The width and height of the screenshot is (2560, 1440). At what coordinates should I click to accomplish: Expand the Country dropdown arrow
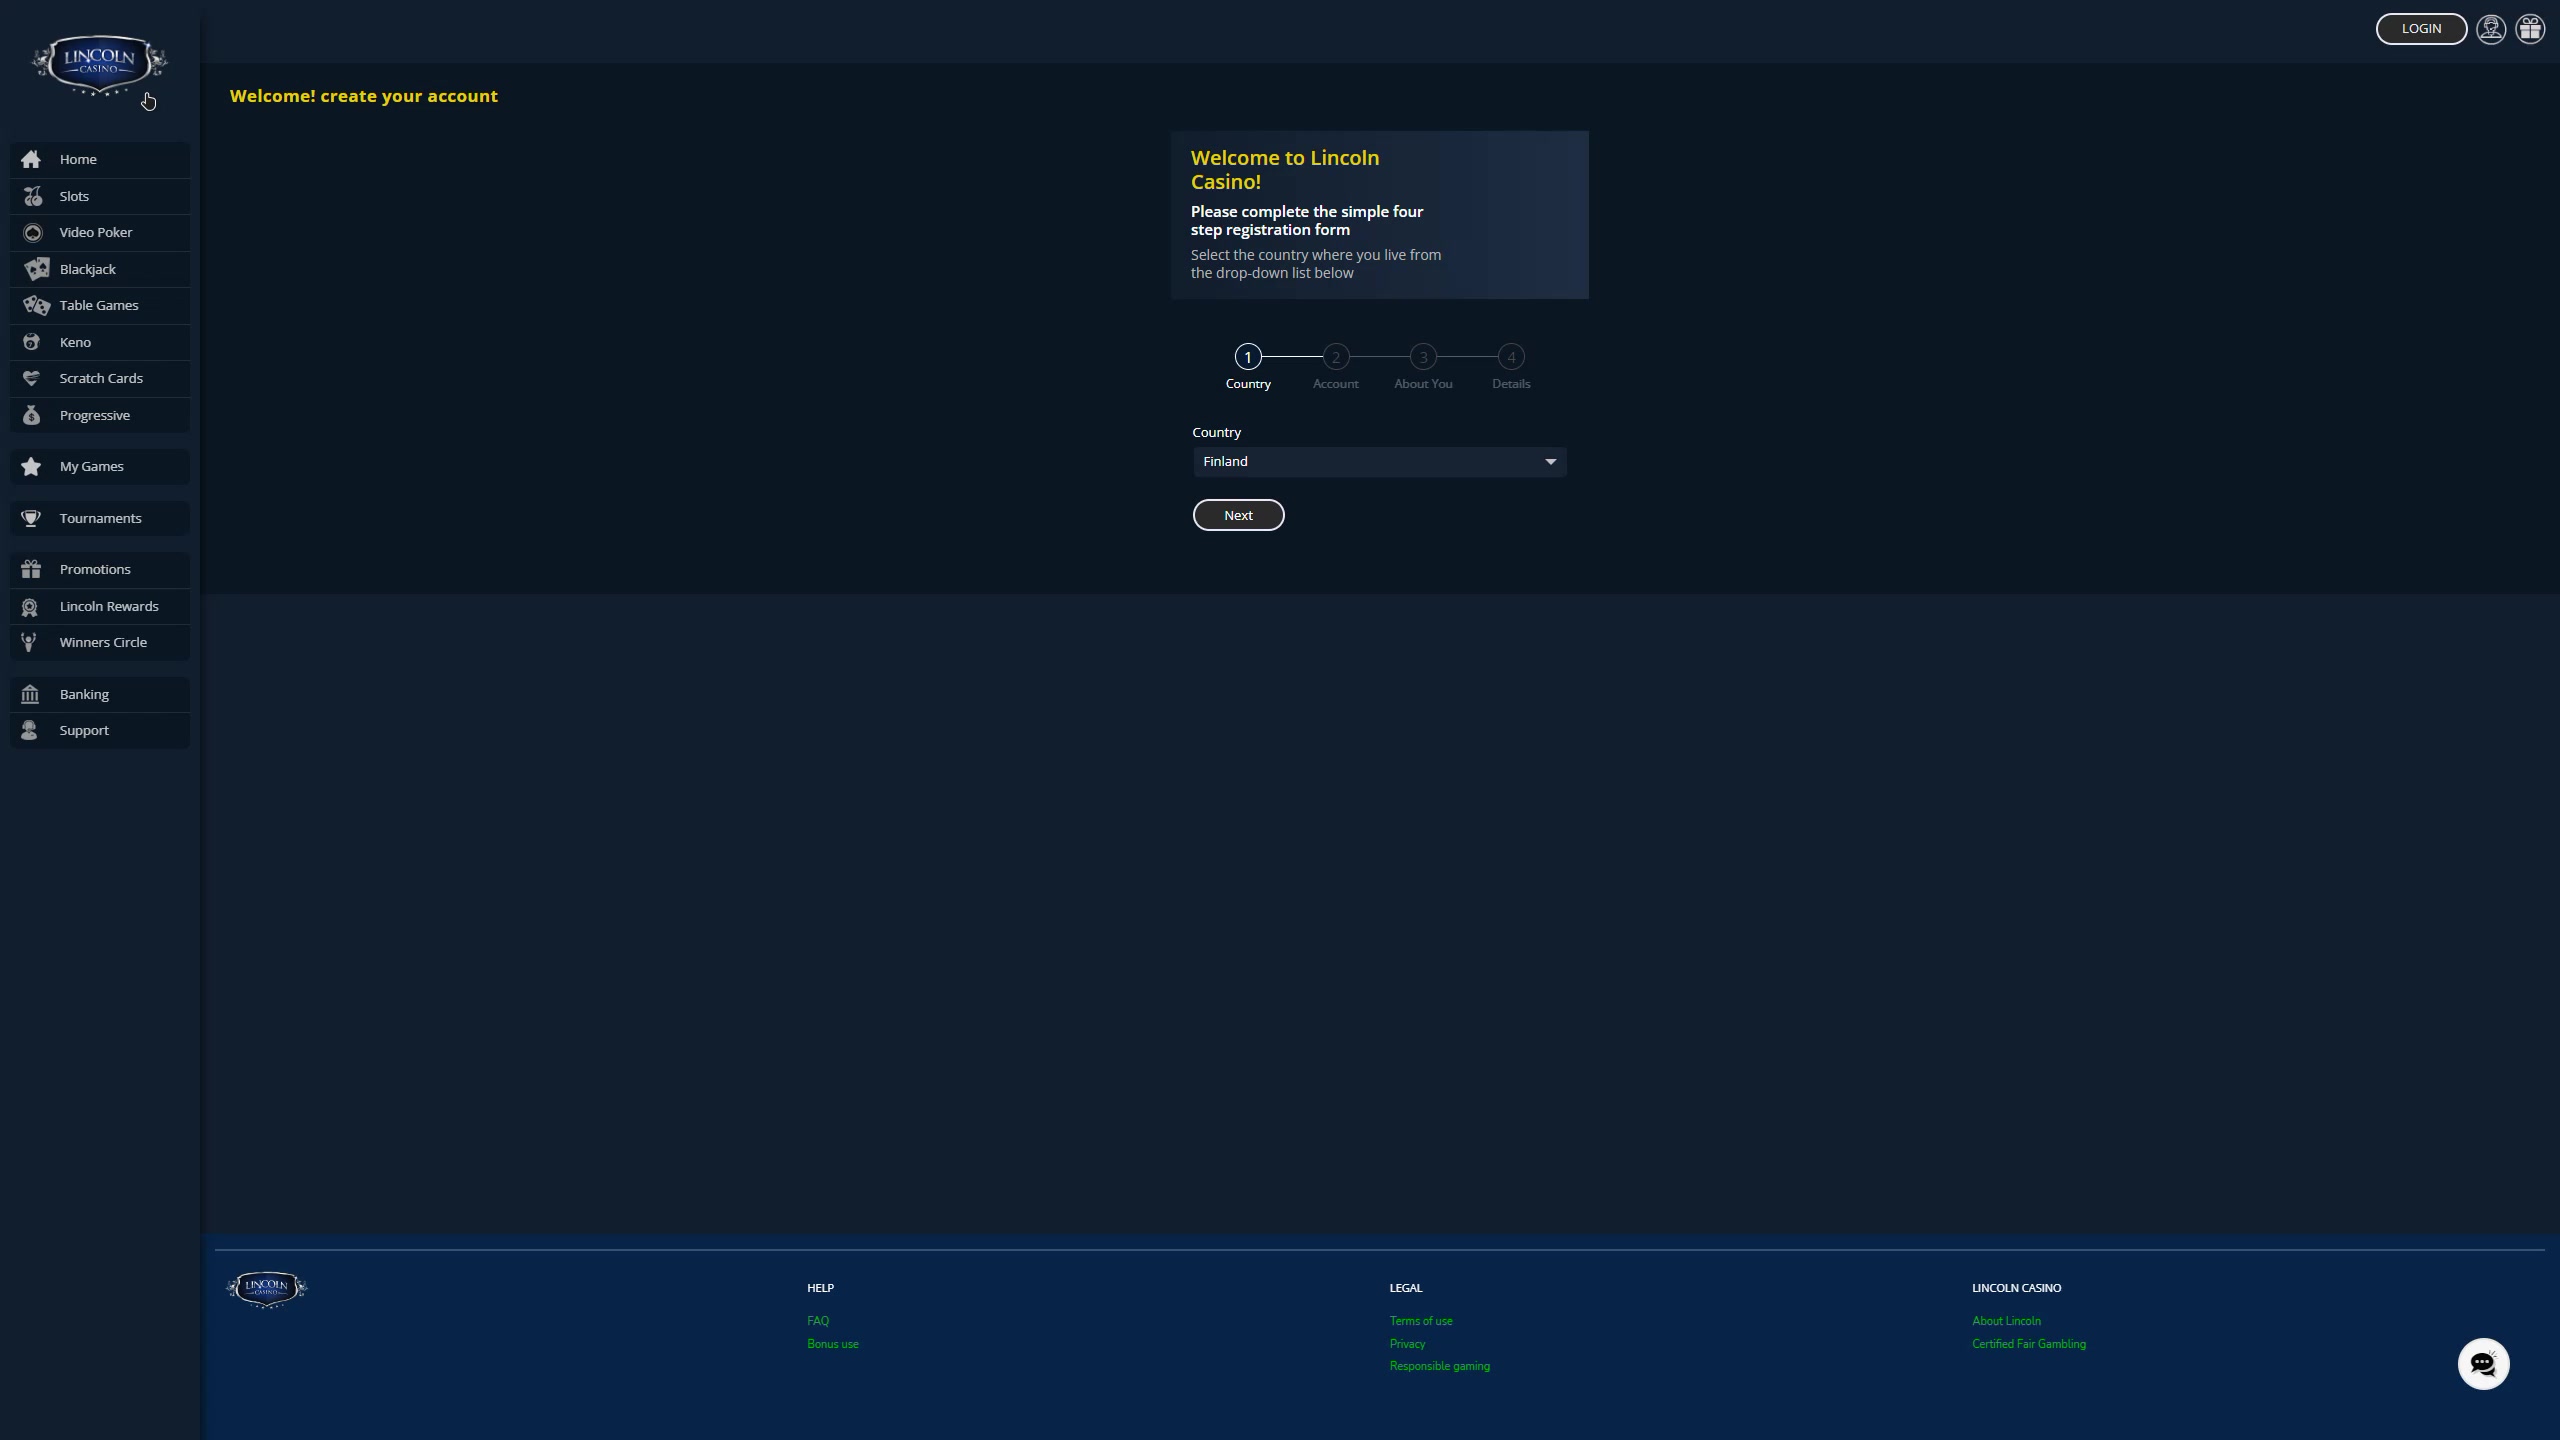point(1550,461)
